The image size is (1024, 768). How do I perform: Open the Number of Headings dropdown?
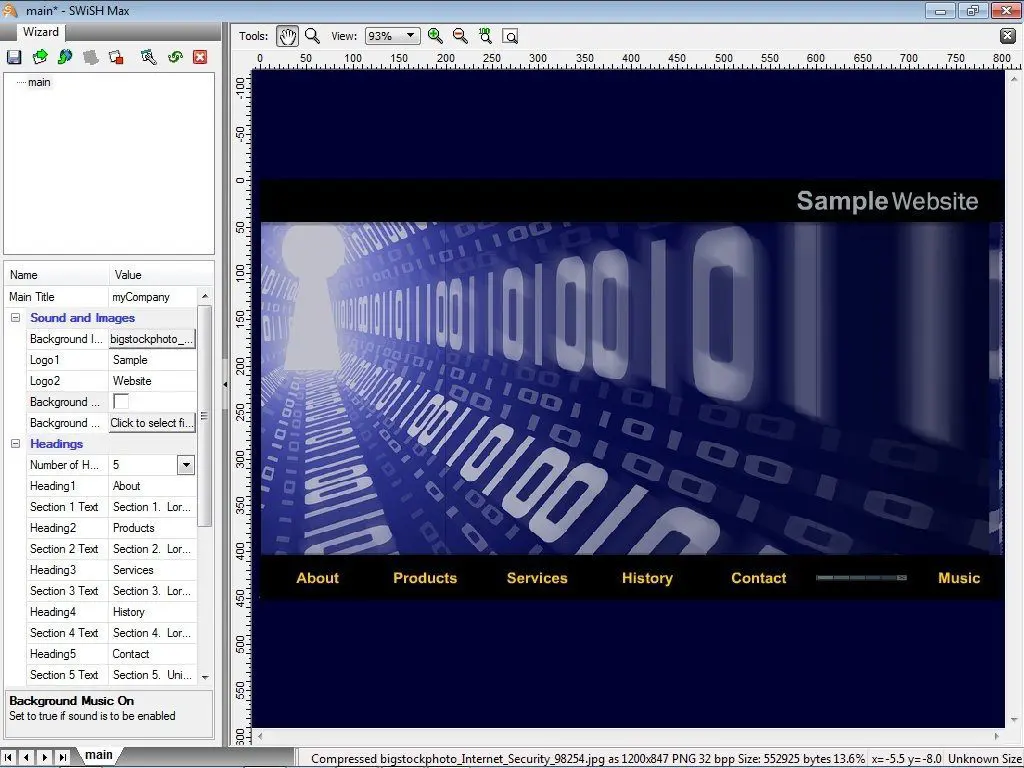coord(185,465)
